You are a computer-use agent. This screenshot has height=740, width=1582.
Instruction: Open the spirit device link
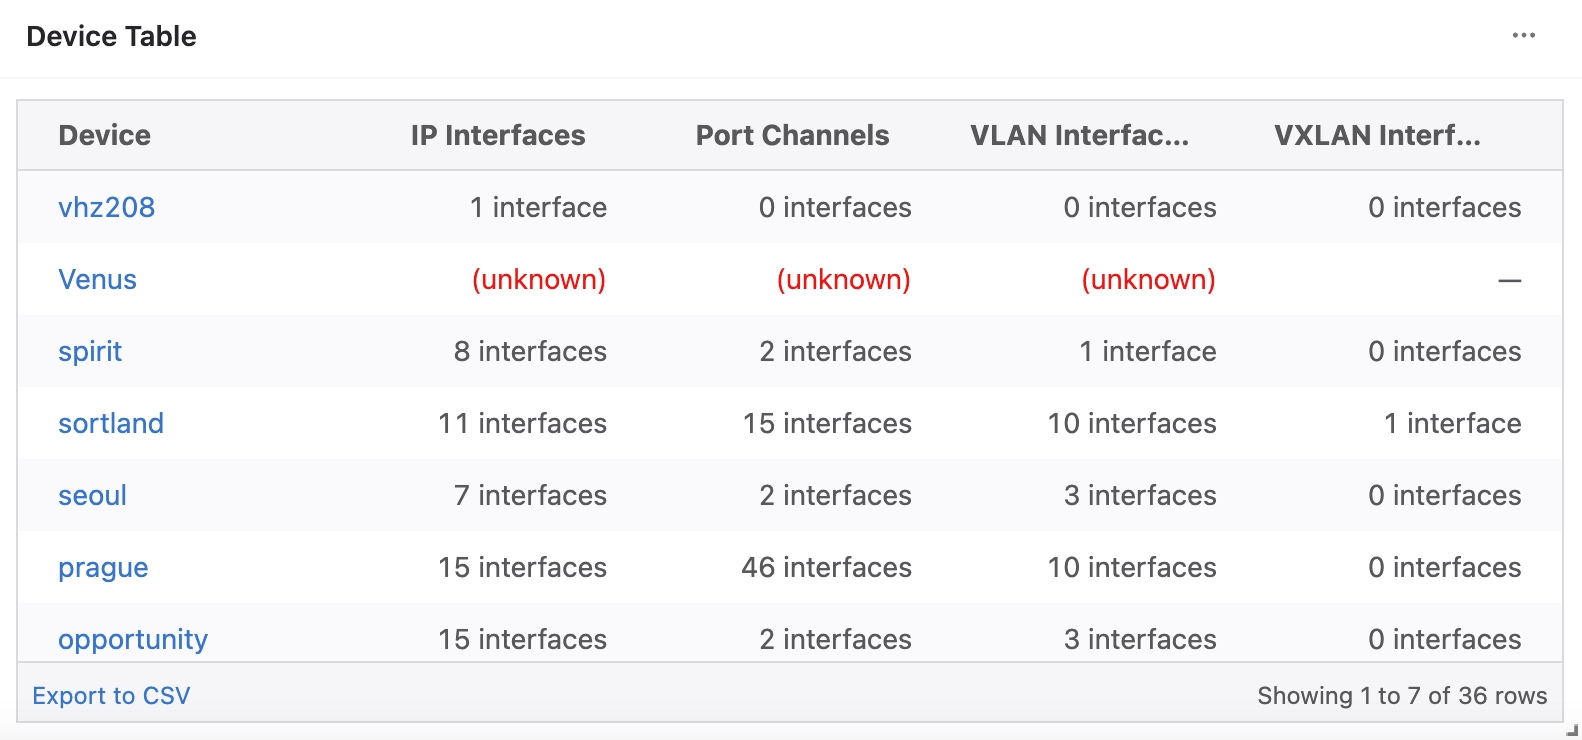click(x=90, y=351)
